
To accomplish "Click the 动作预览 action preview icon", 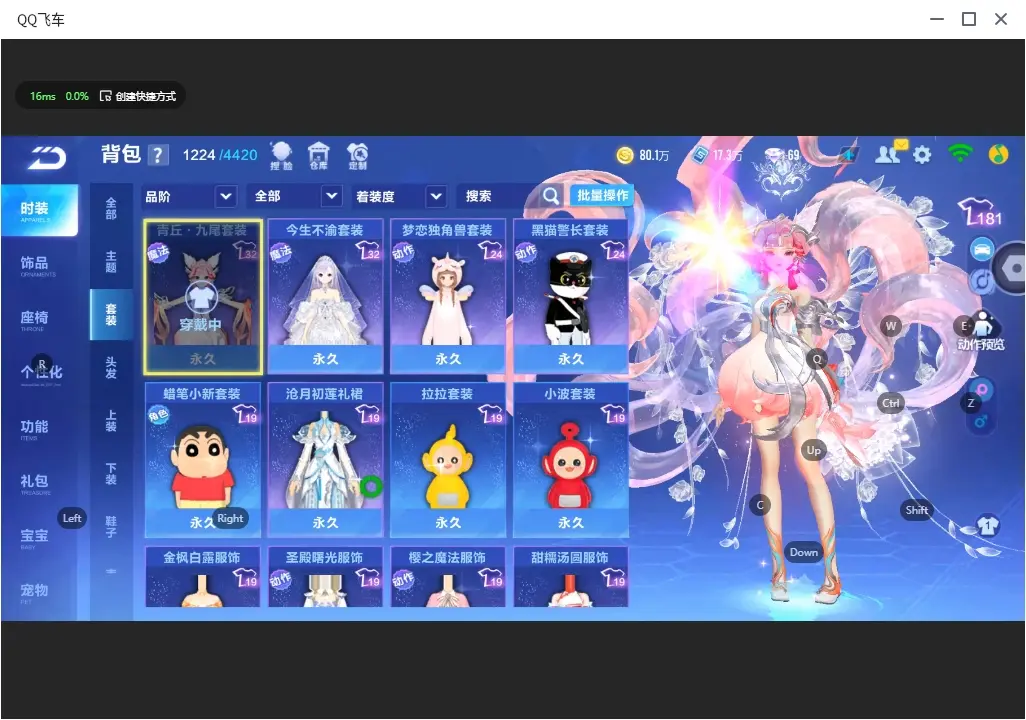I will click(981, 331).
